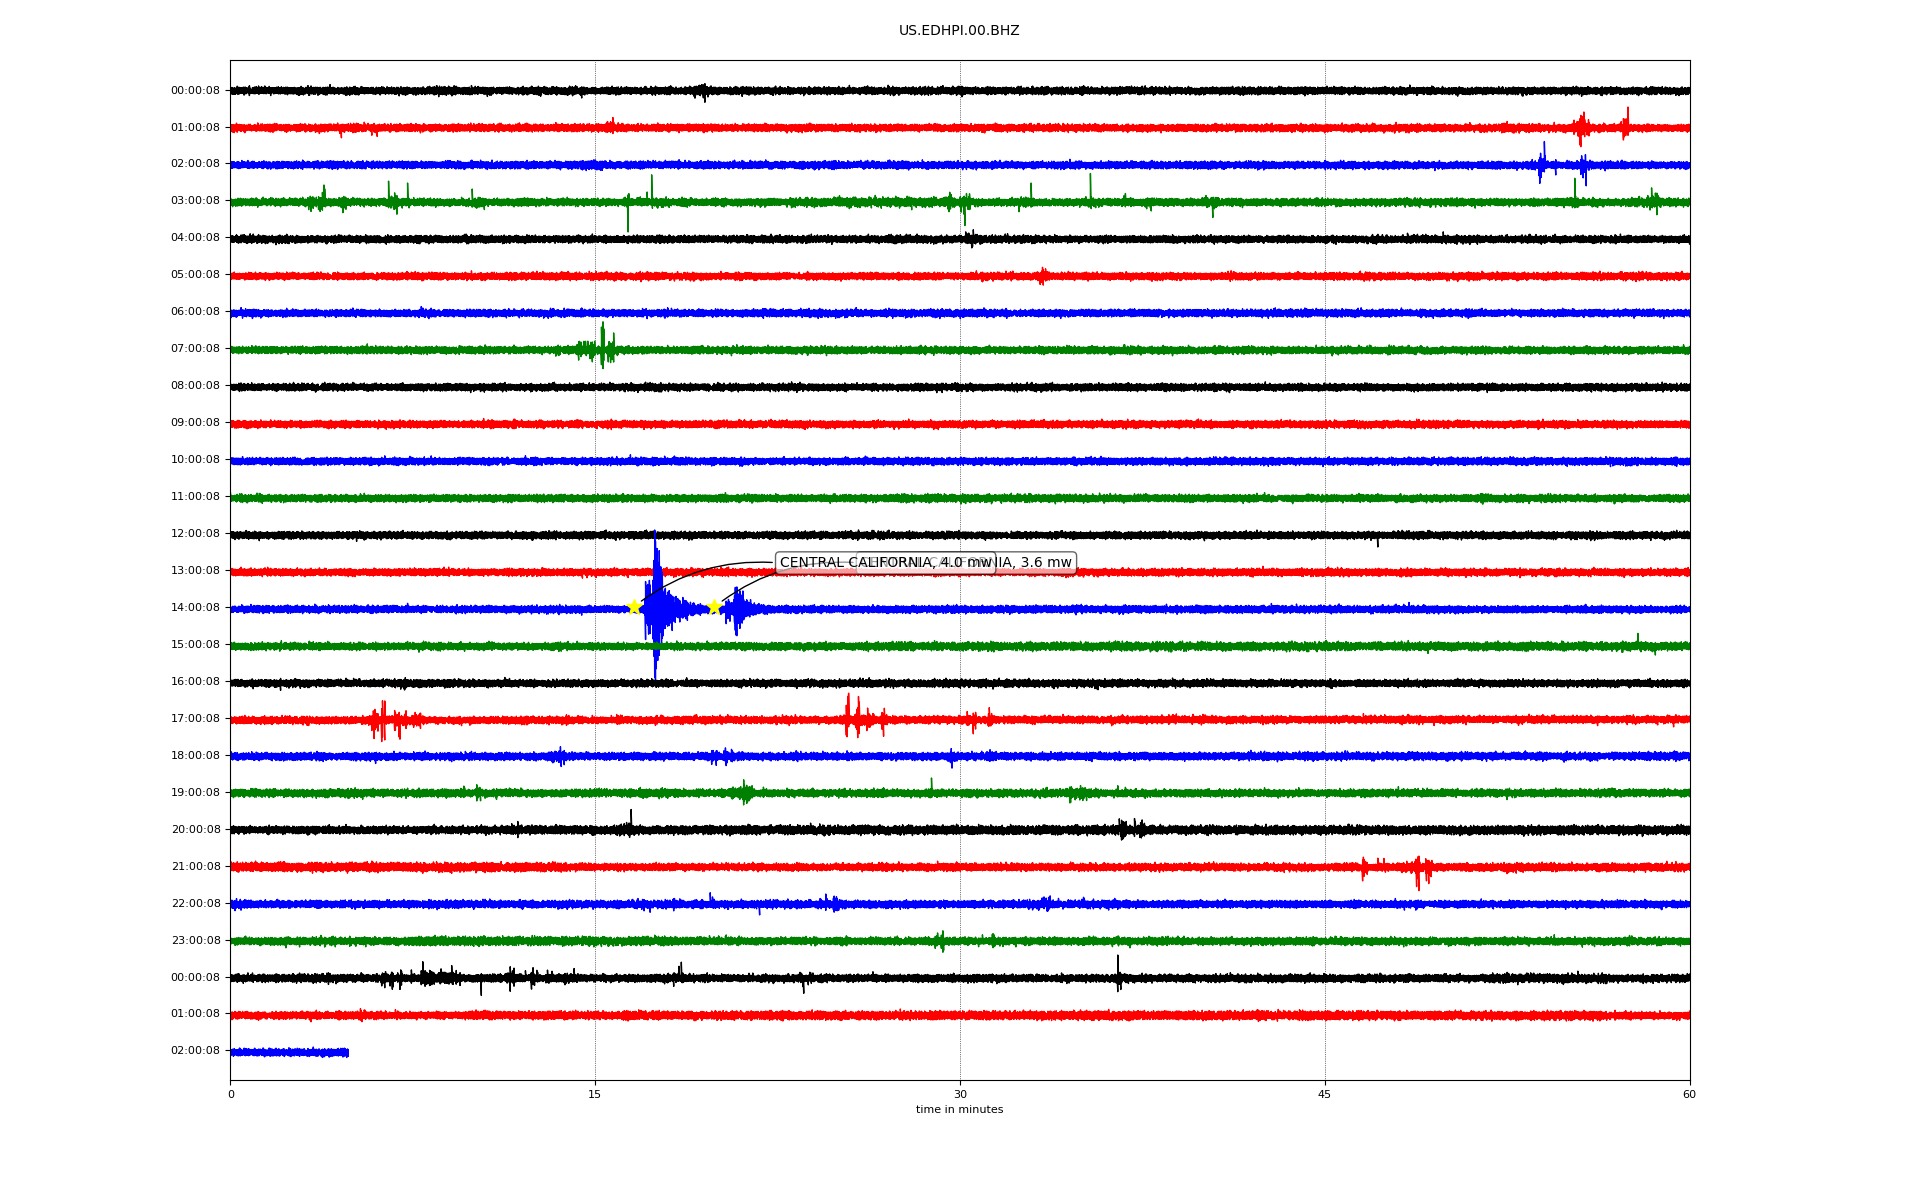Click the 45 tick on the x-axis

pyautogui.click(x=1324, y=1094)
